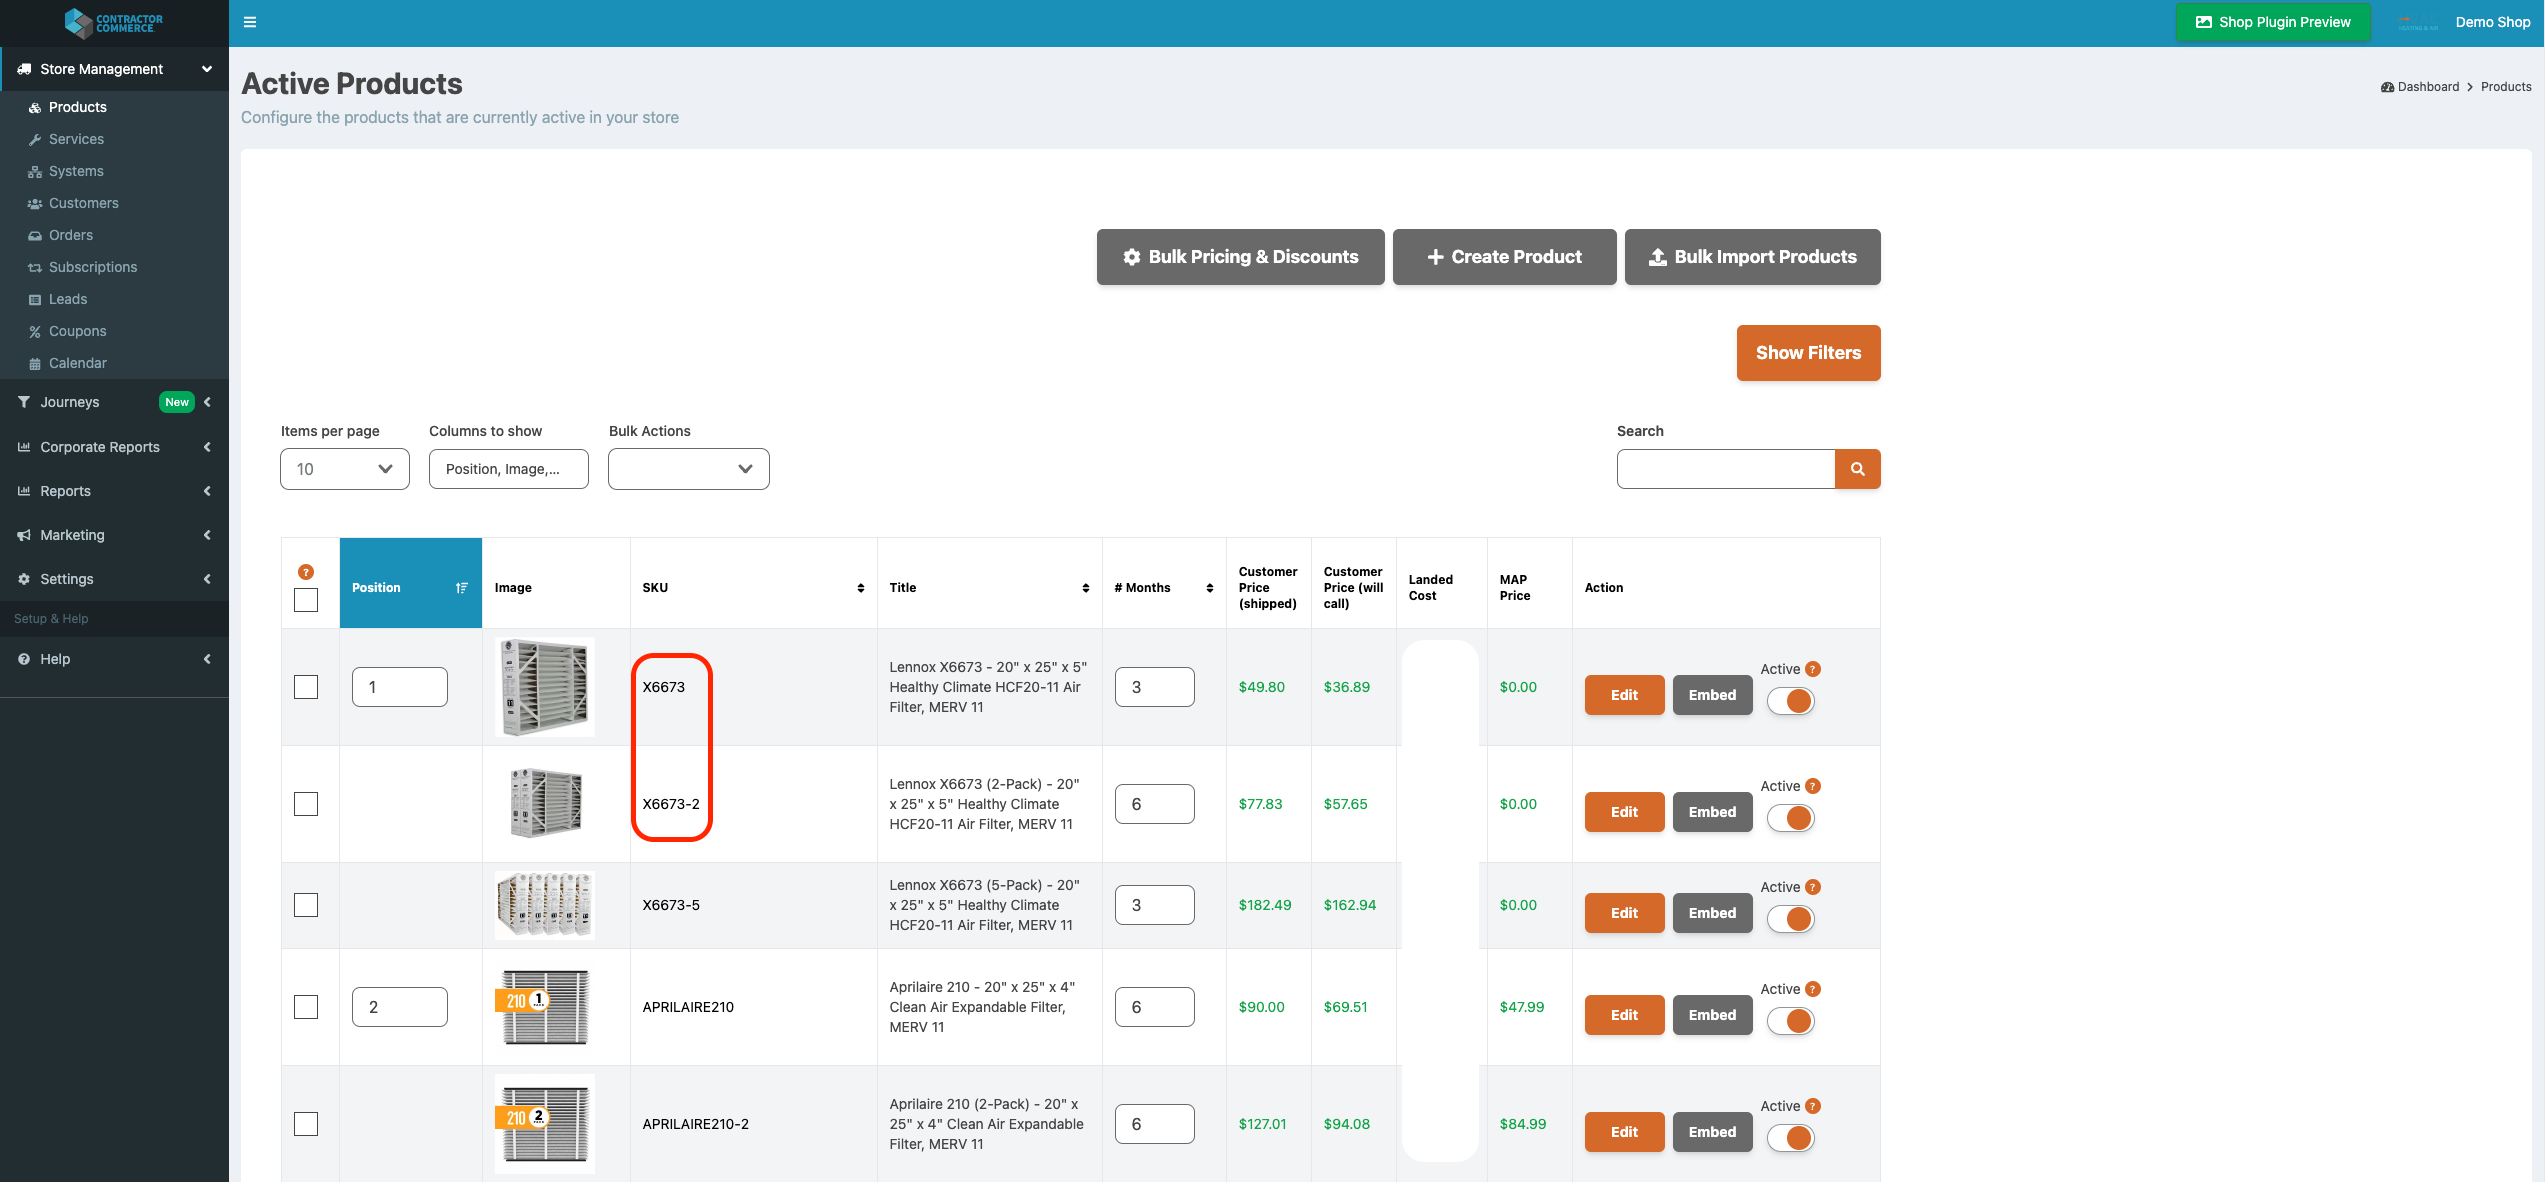This screenshot has width=2545, height=1182.
Task: Click Embed for X6673-2 product
Action: click(1712, 812)
